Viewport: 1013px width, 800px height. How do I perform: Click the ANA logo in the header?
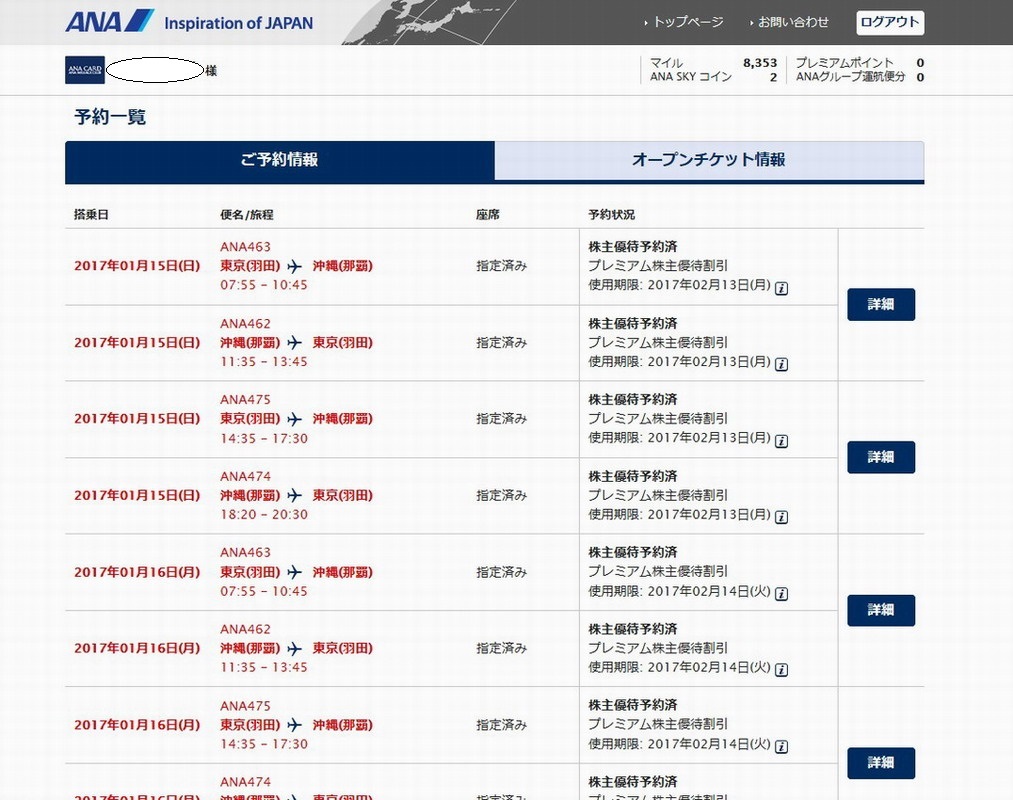pyautogui.click(x=109, y=21)
